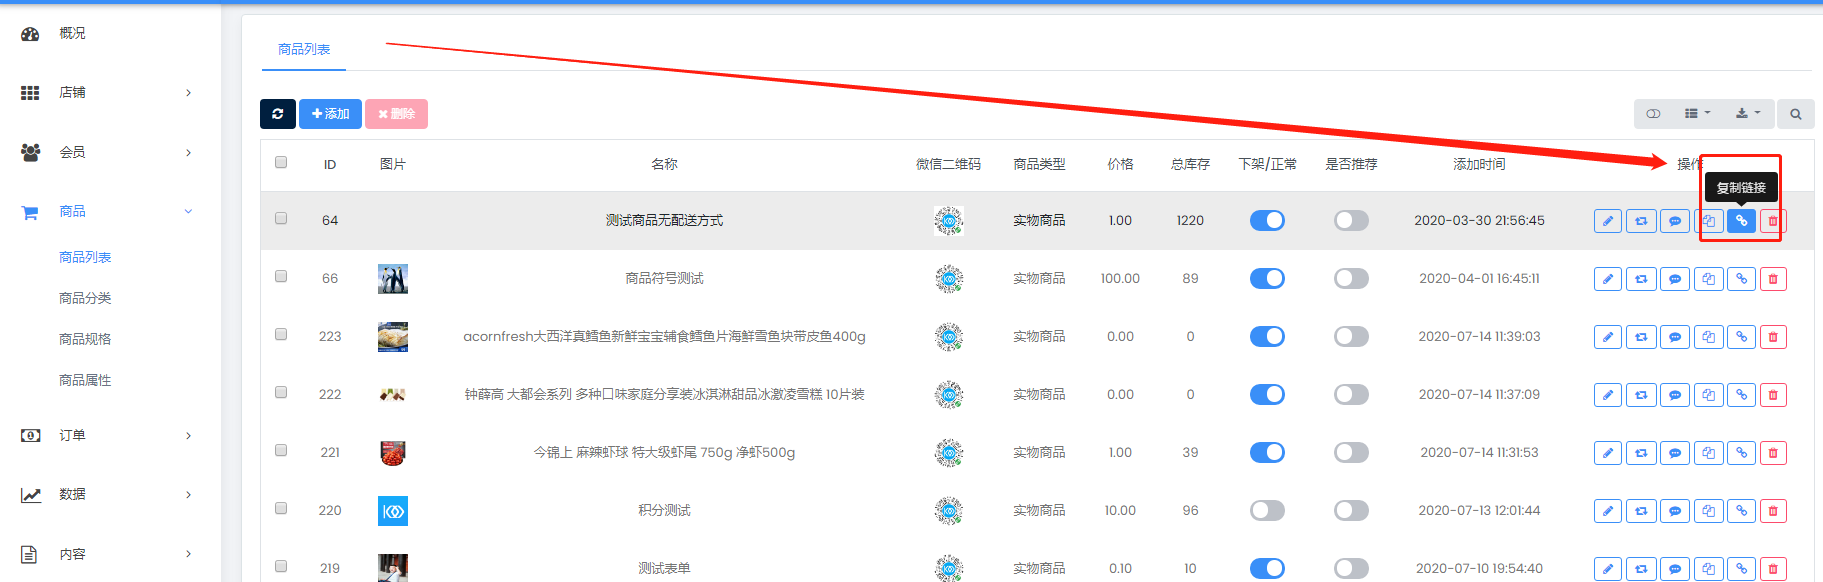This screenshot has width=1823, height=582.
Task: Open the search magnifier in table toolbar
Action: pos(1795,114)
